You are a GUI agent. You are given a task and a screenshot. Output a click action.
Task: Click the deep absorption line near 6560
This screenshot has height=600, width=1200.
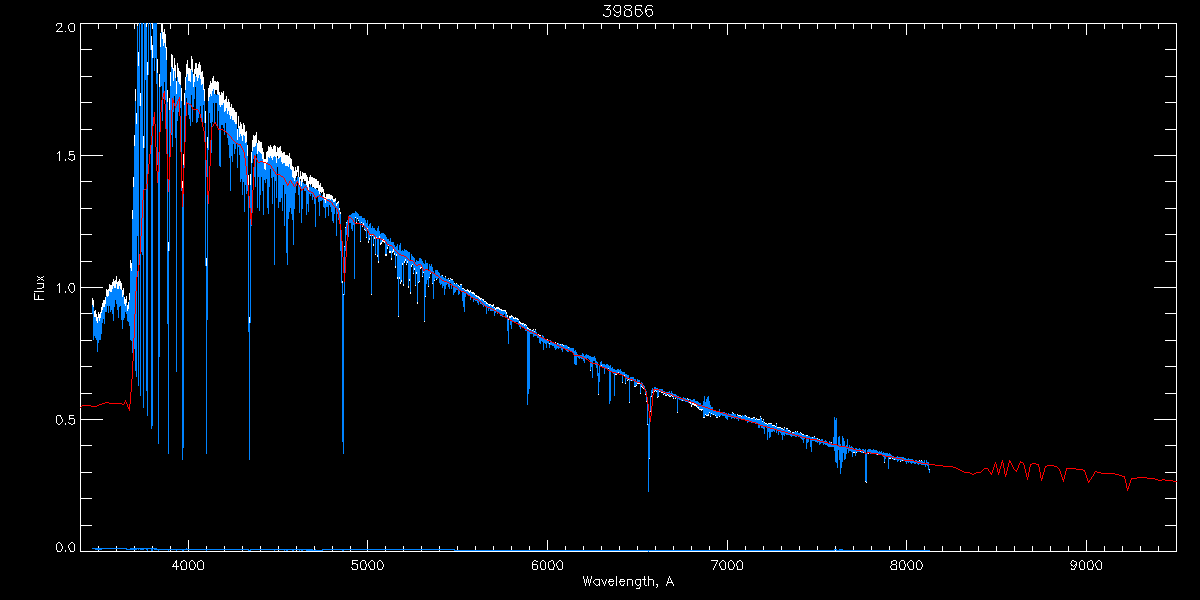(x=648, y=440)
